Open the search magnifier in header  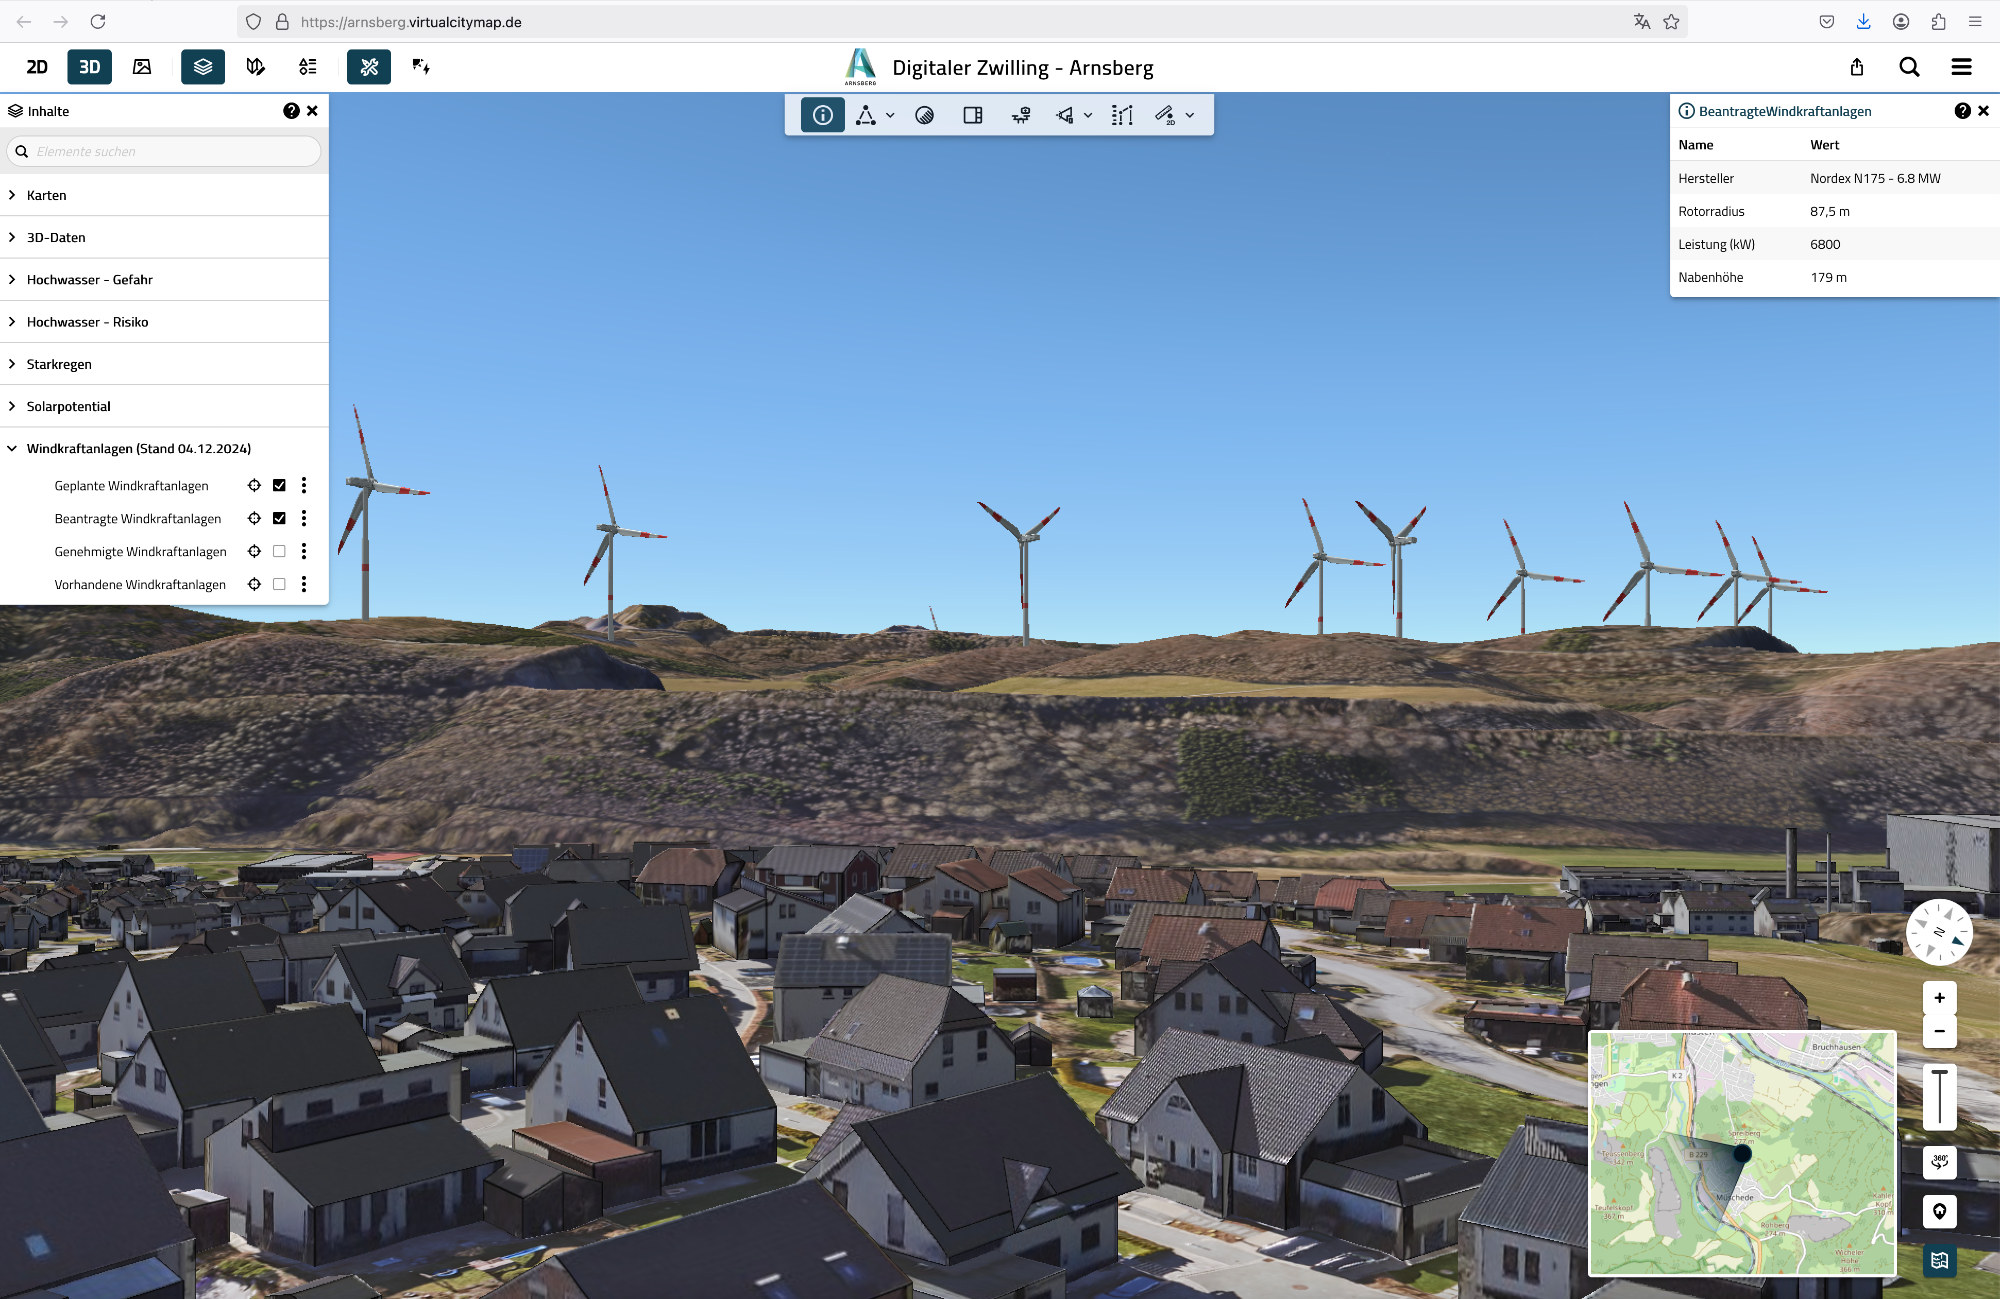pyautogui.click(x=1909, y=67)
